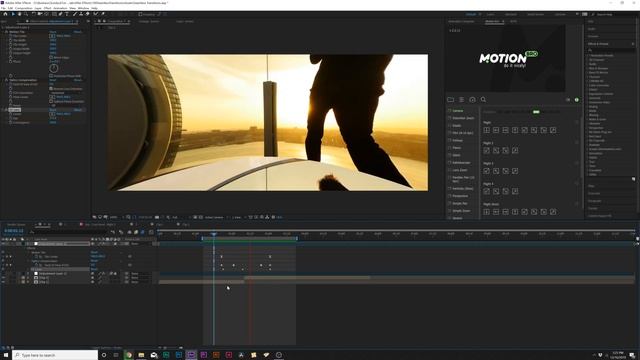Apply the second preset in the Right 3 row
640x360 pixels.
[x=496, y=171]
